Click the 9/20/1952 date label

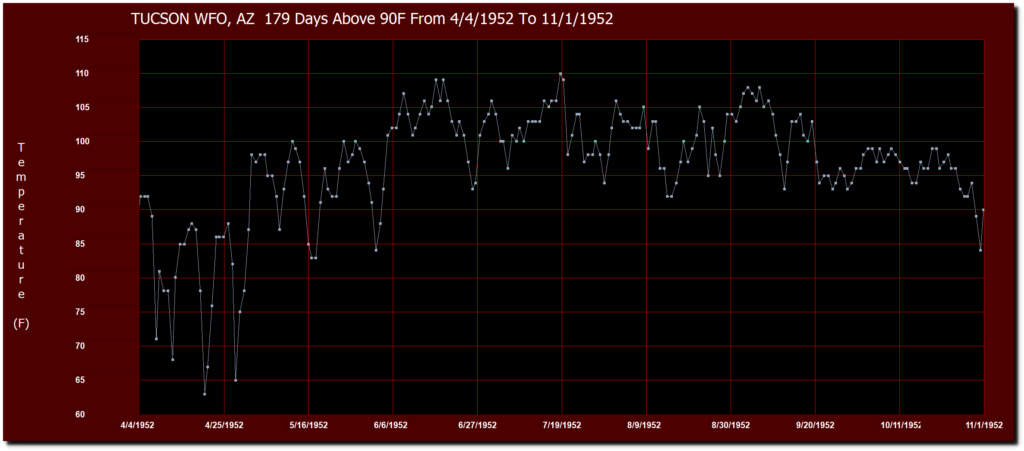816,425
